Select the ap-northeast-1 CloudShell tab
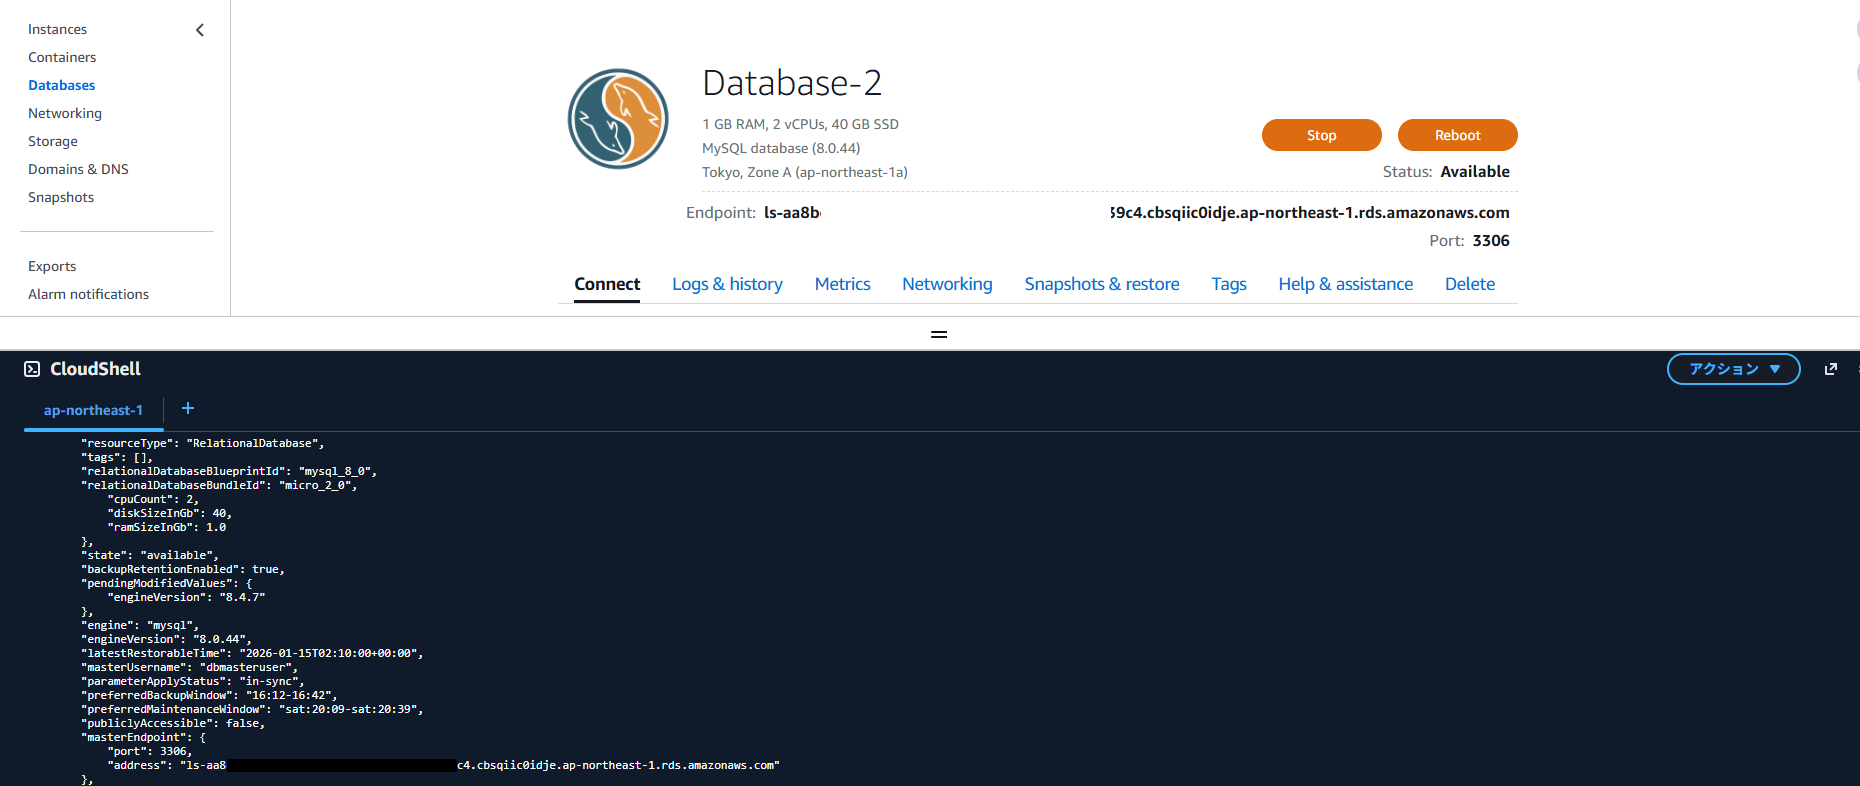Viewport: 1860px width, 786px height. tap(93, 410)
